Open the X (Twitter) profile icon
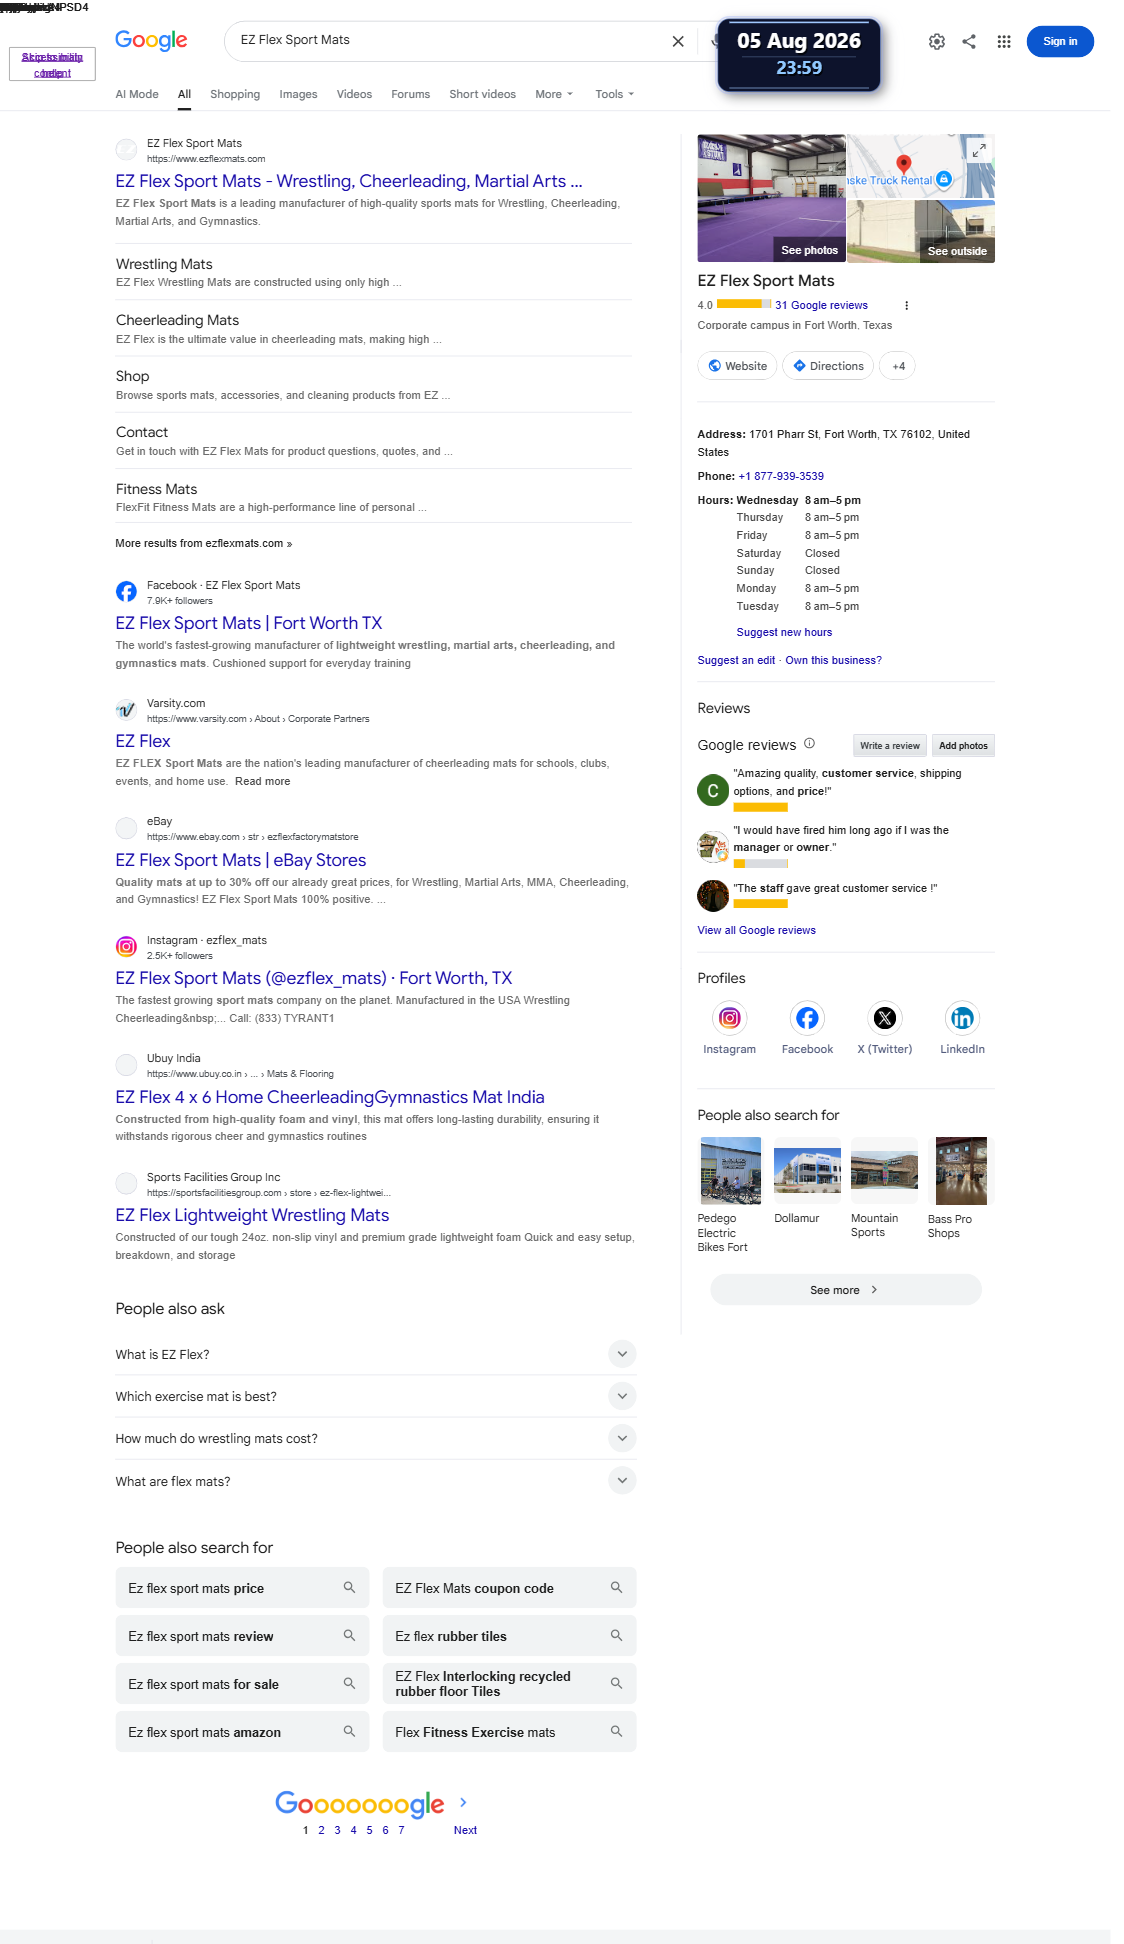This screenshot has height=1944, width=1124. (x=885, y=1018)
